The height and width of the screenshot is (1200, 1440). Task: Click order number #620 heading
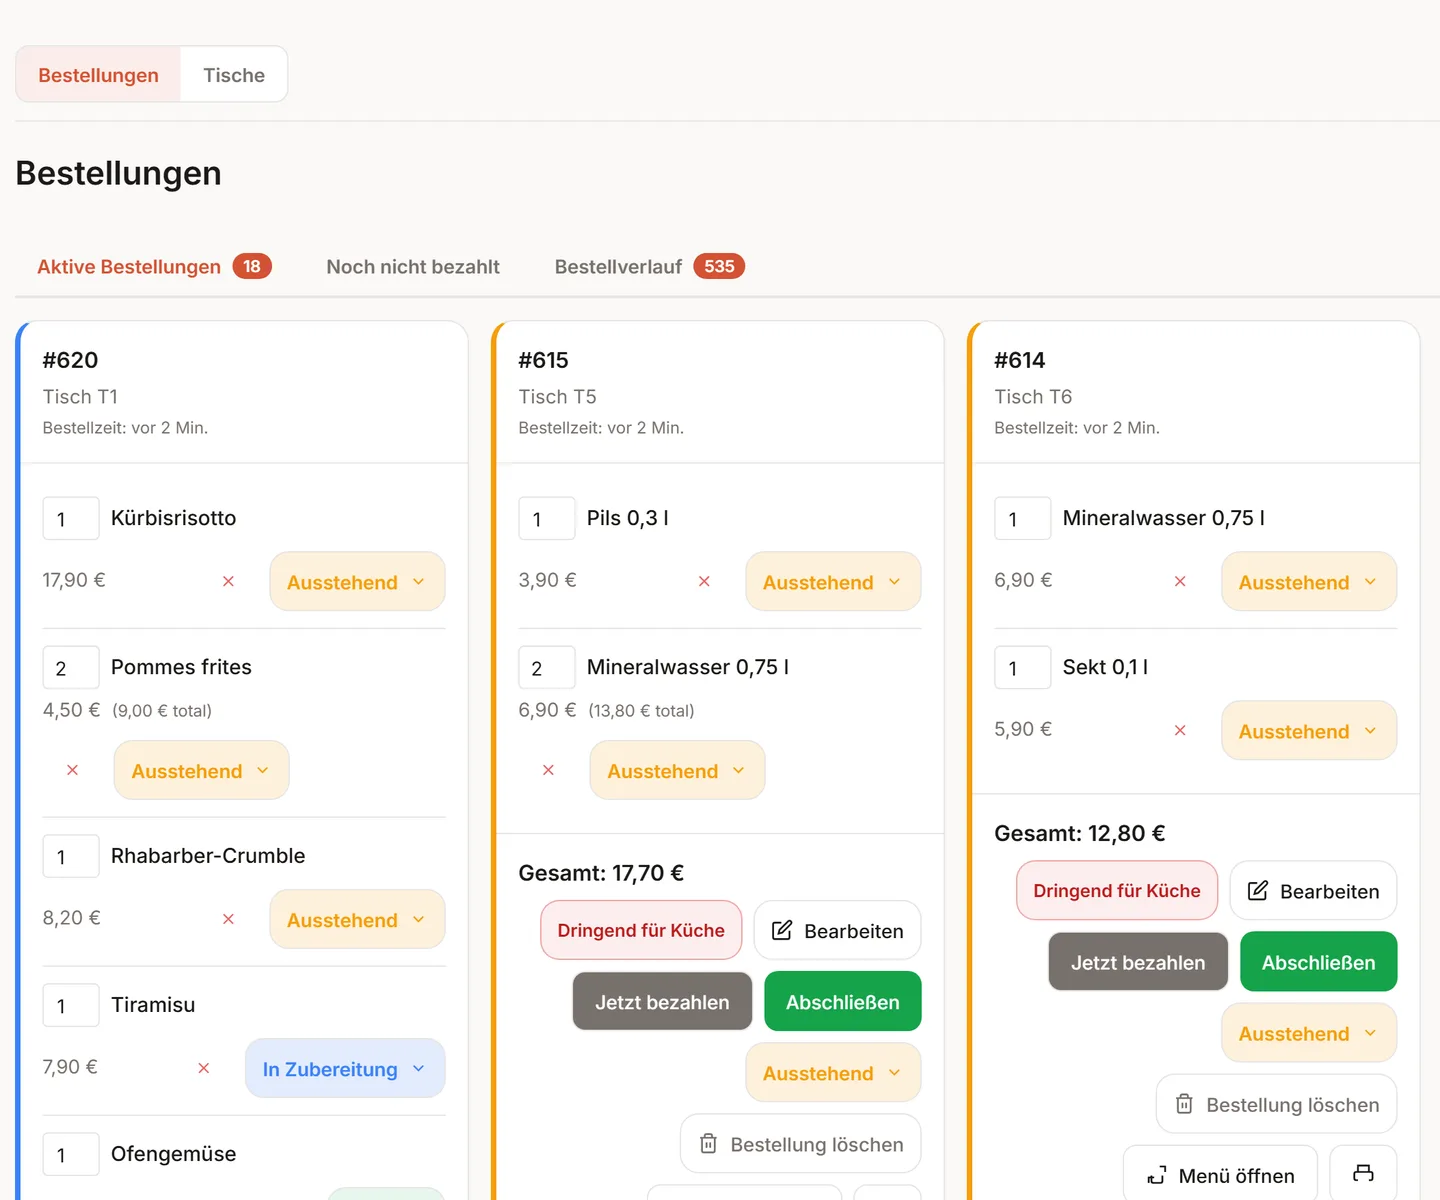(x=70, y=360)
